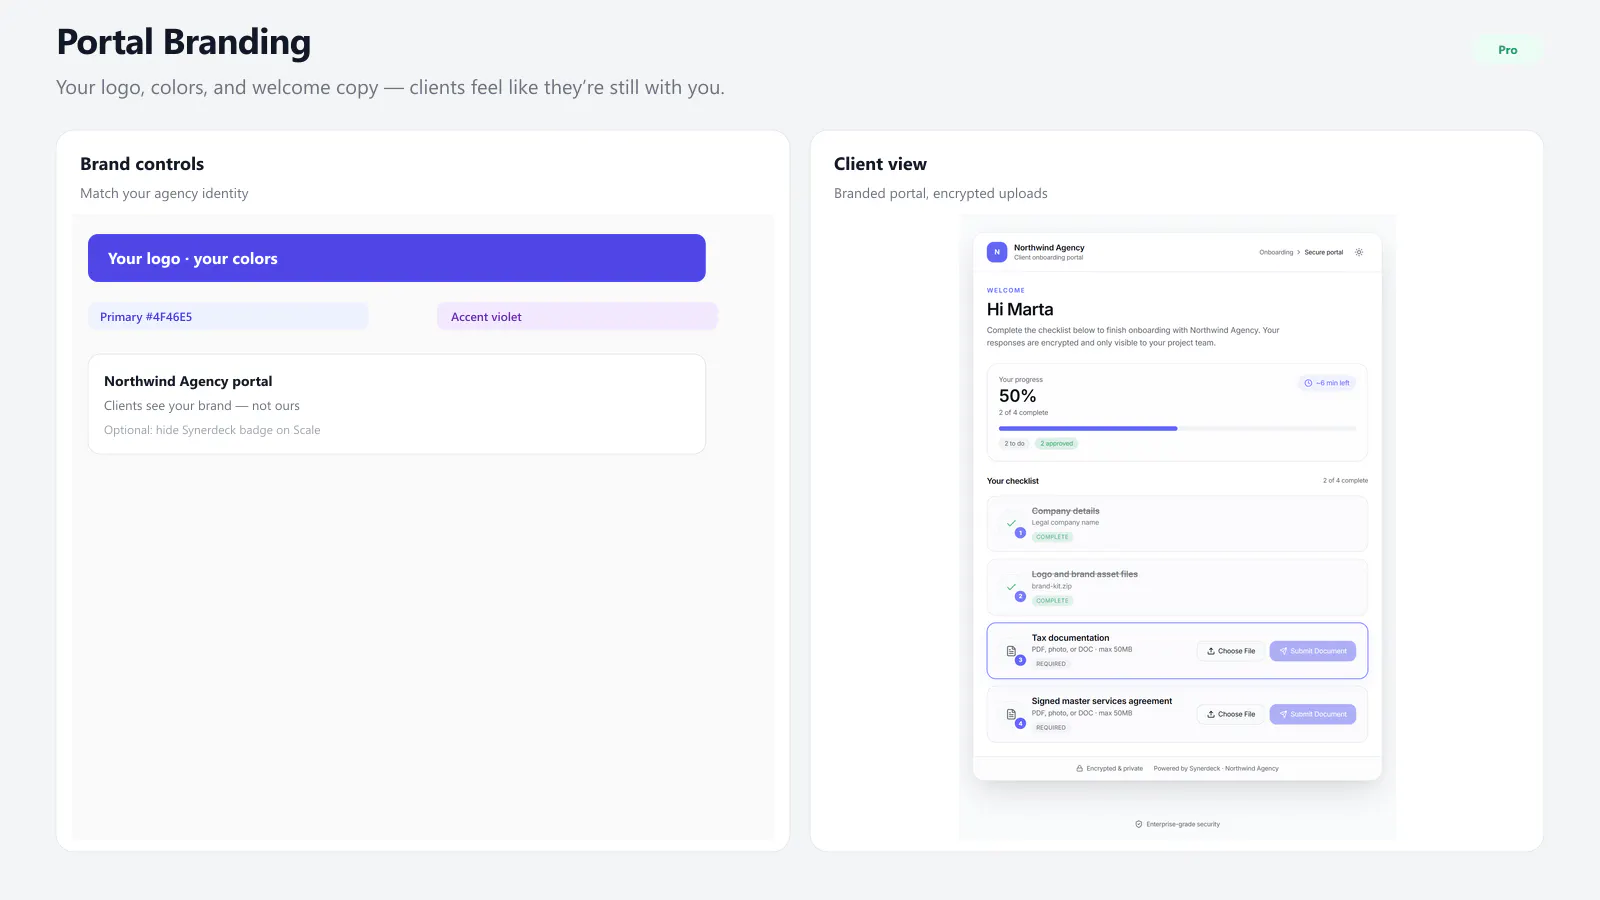
Task: Click Submit Document for Tax documentation
Action: 1313,651
